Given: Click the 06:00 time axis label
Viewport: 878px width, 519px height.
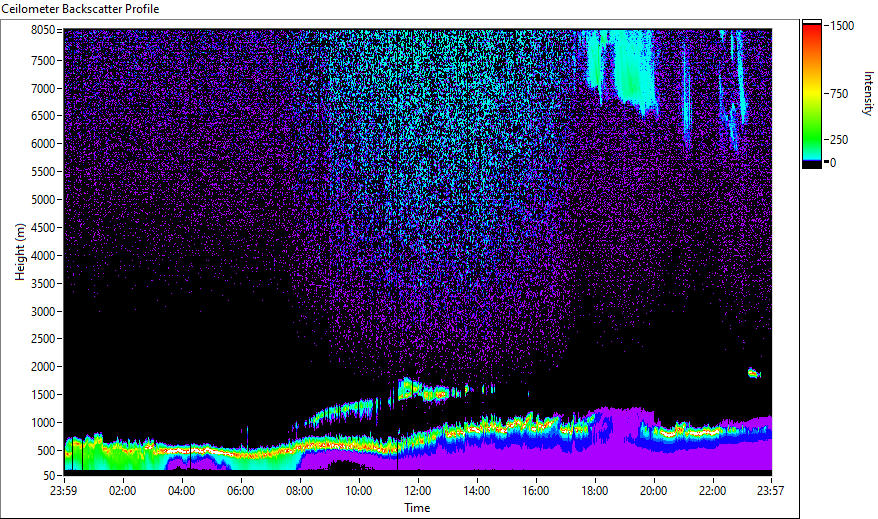Looking at the screenshot, I should click(241, 491).
